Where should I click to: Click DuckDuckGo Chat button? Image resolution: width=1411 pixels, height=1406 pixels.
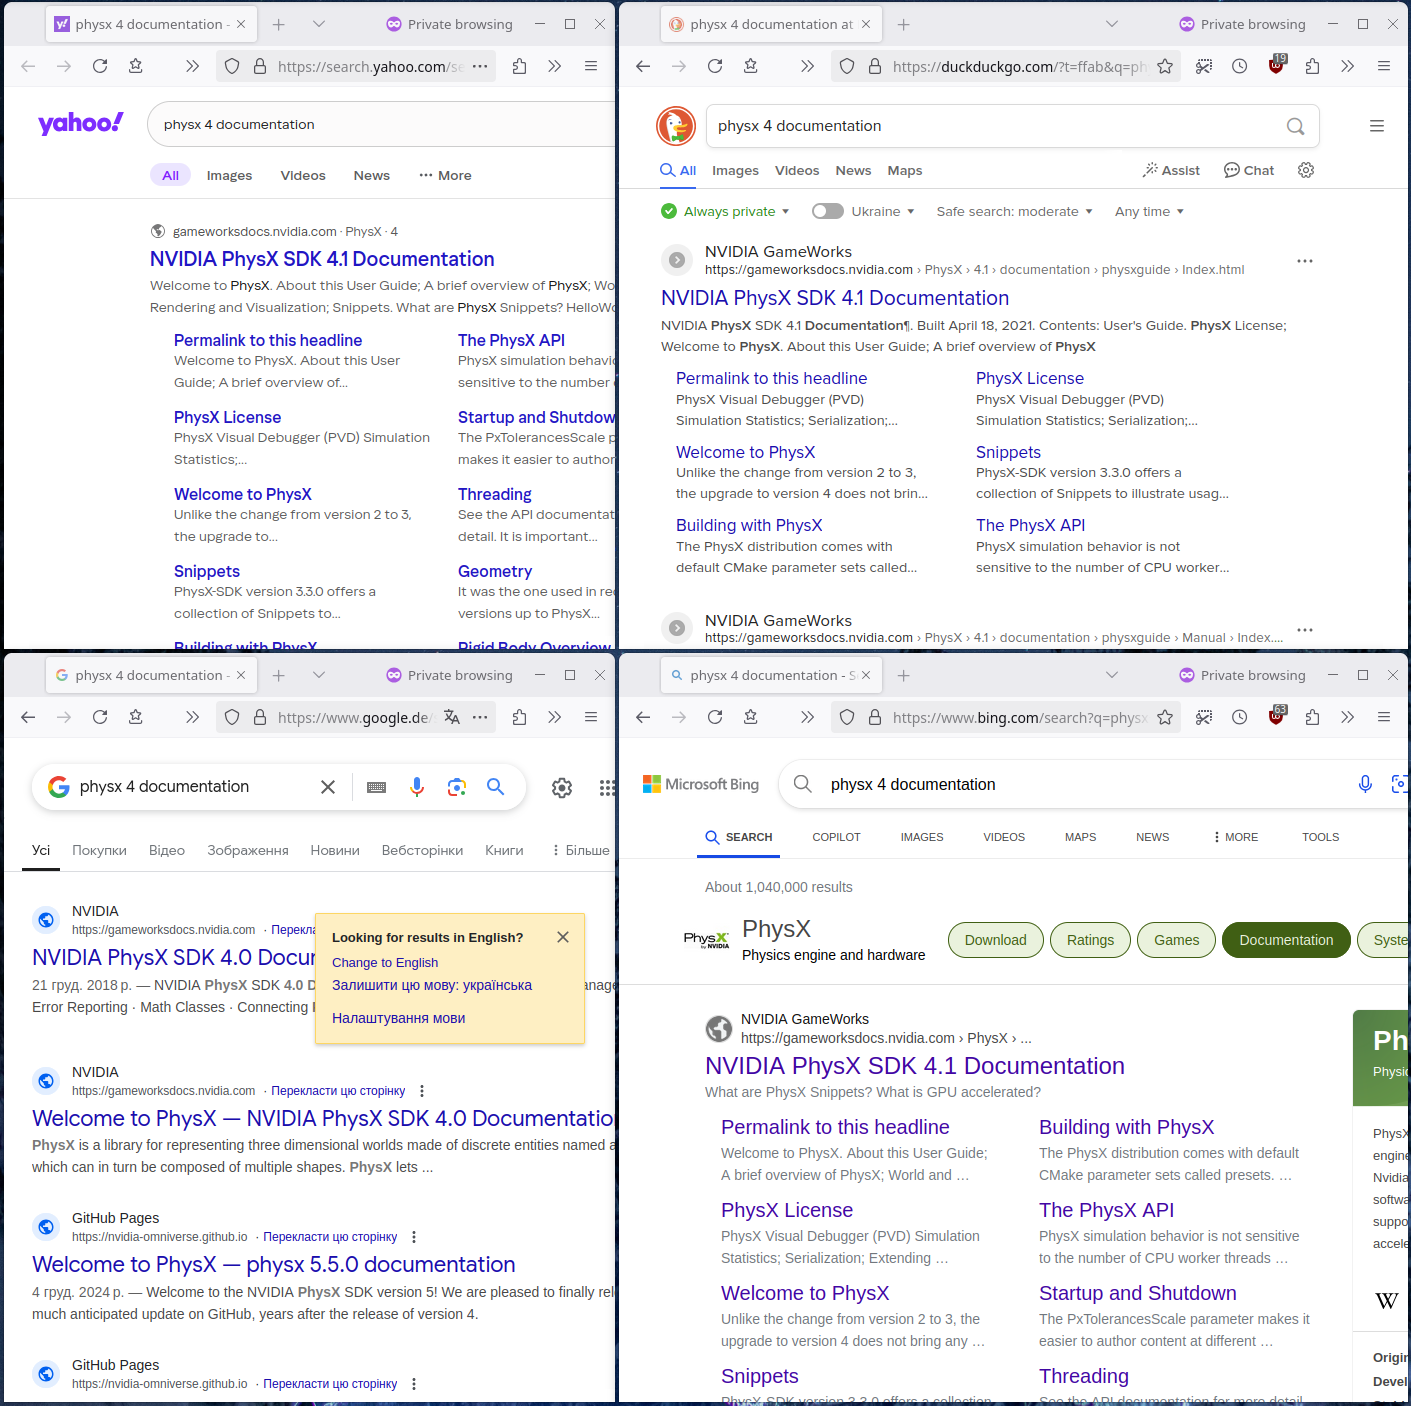coord(1249,170)
